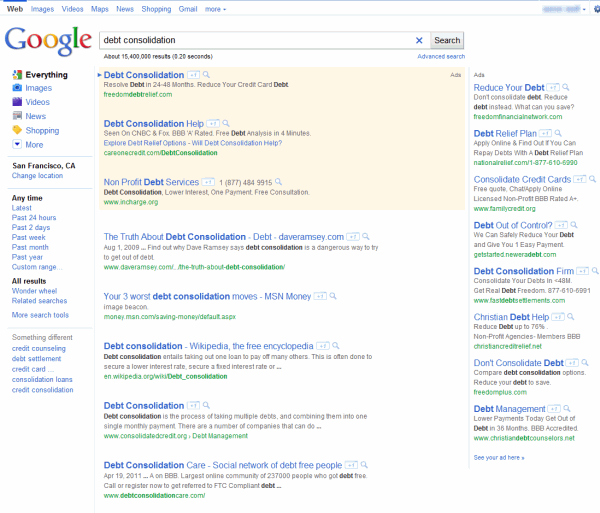The height and width of the screenshot is (513, 600).
Task: Click +1 button beside Debt Consolidation Help
Action: click(213, 124)
